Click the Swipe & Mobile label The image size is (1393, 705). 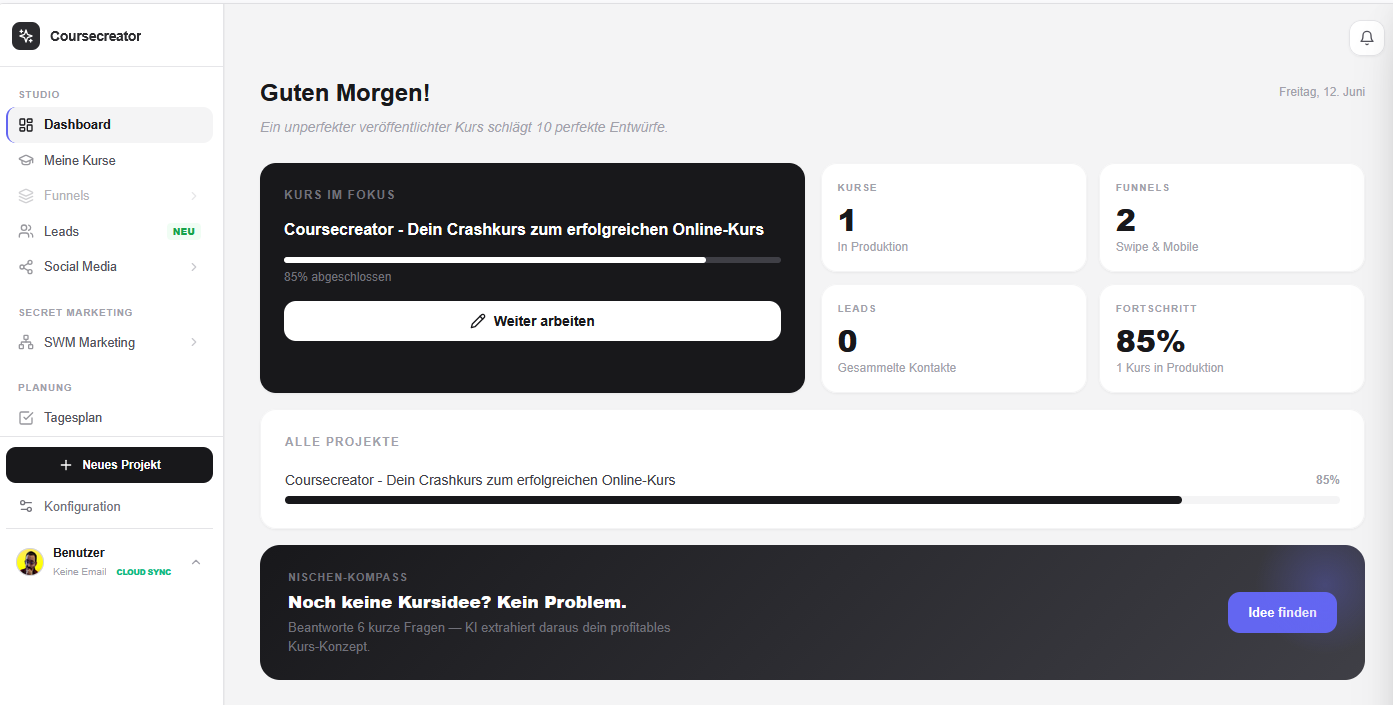coord(1157,247)
